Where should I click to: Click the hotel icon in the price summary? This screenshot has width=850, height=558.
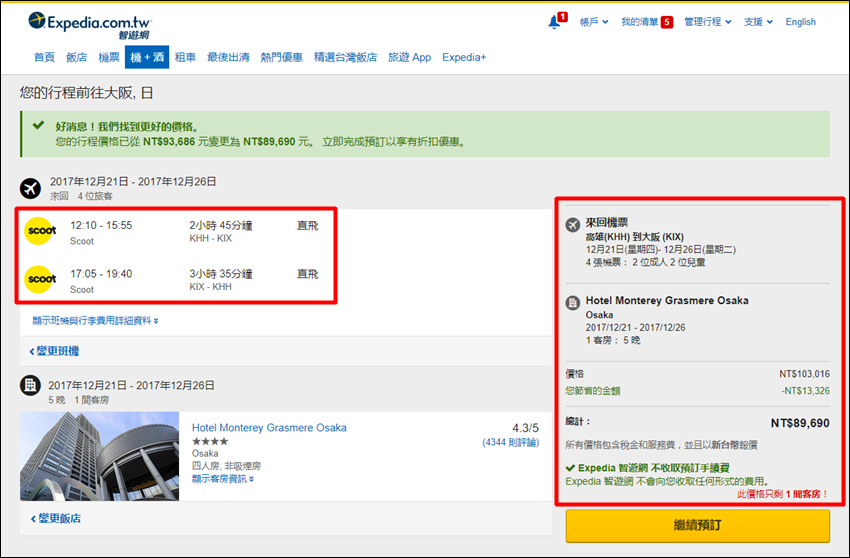click(x=572, y=303)
